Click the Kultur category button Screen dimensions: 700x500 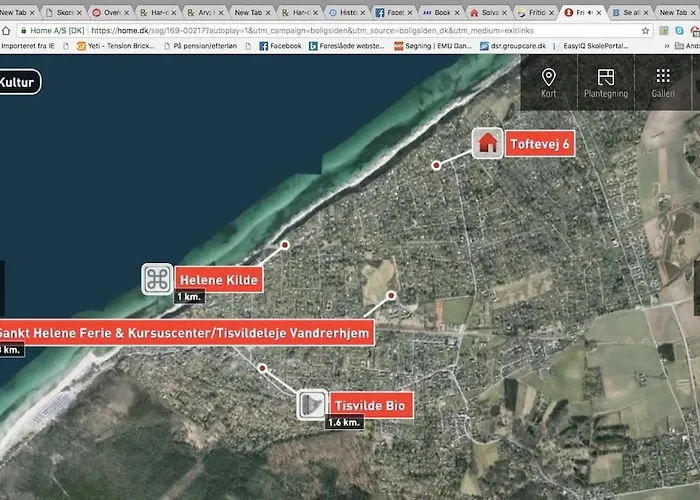pyautogui.click(x=18, y=82)
